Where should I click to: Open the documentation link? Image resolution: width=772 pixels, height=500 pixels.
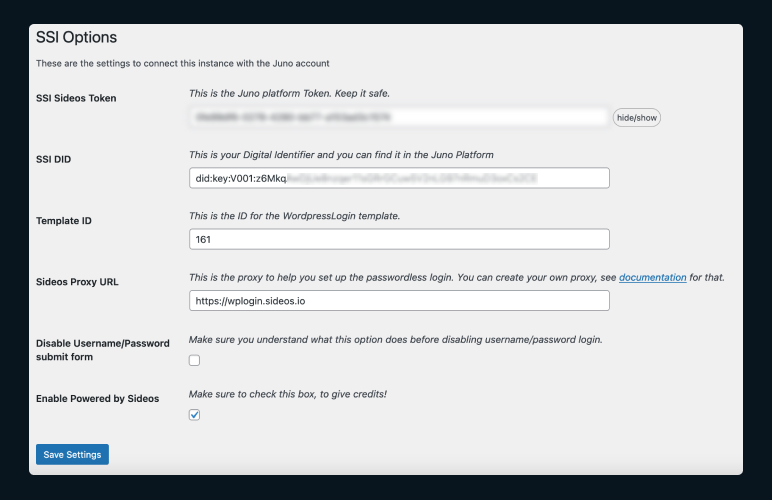(652, 277)
